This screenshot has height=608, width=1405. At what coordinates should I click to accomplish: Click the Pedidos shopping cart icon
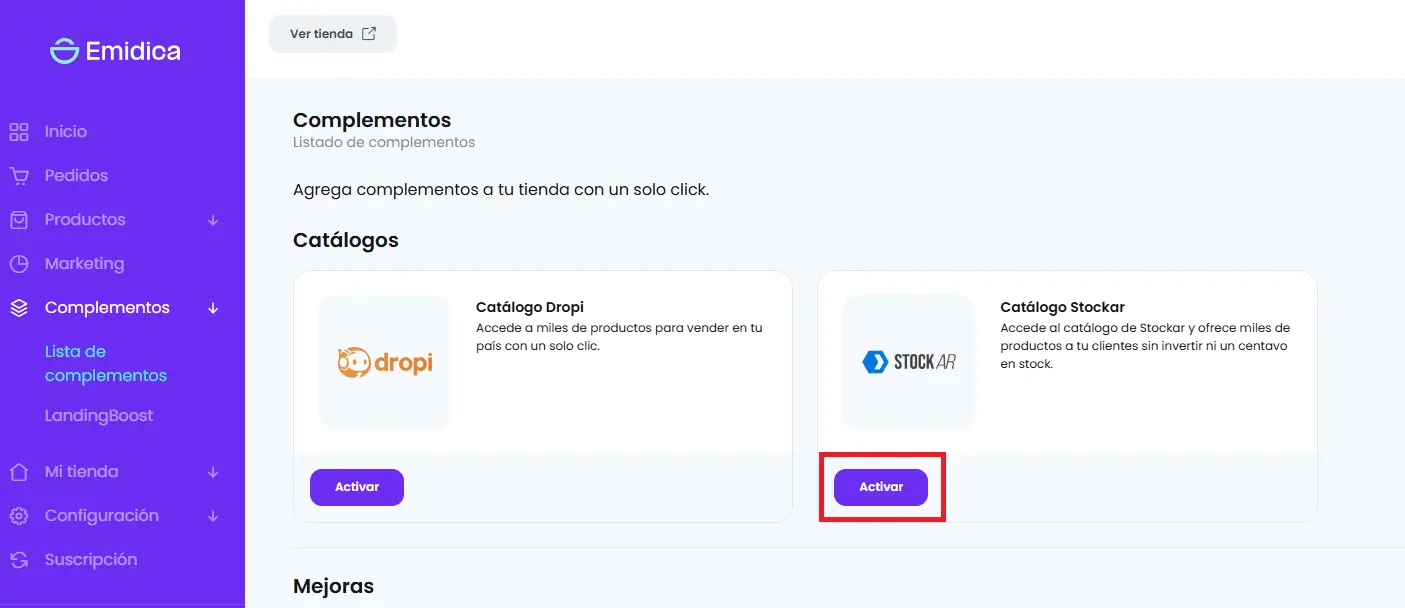click(19, 176)
